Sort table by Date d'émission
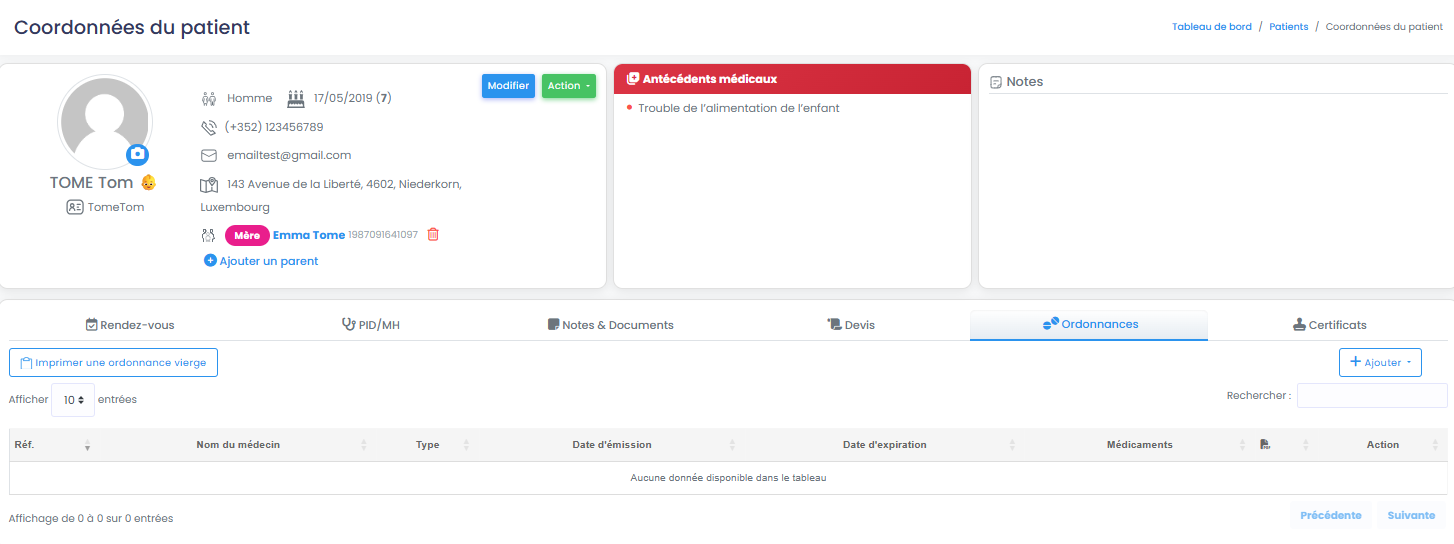This screenshot has width=1454, height=544. coord(612,445)
